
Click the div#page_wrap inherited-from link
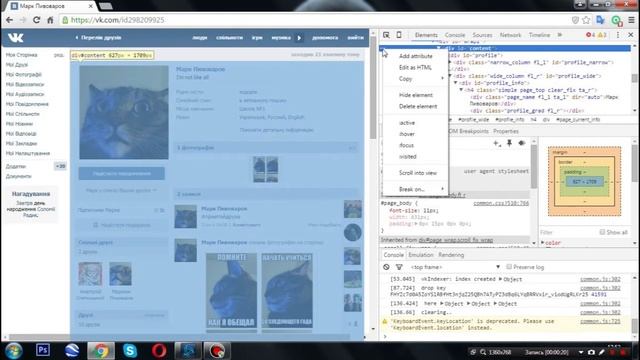(x=456, y=240)
